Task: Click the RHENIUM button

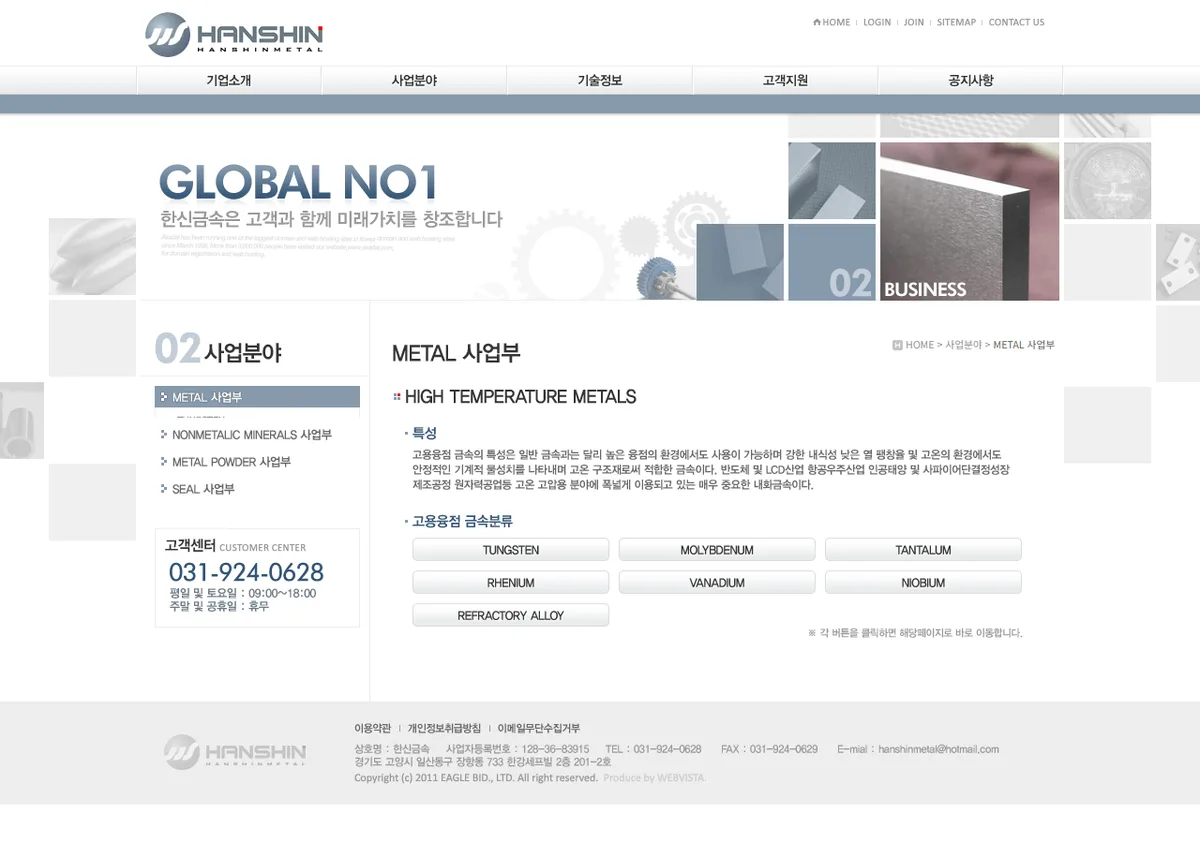Action: [511, 583]
